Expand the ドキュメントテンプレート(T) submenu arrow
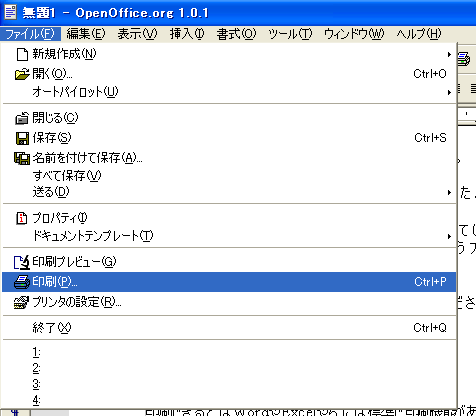Screen dimensions: 476x416 (449, 237)
